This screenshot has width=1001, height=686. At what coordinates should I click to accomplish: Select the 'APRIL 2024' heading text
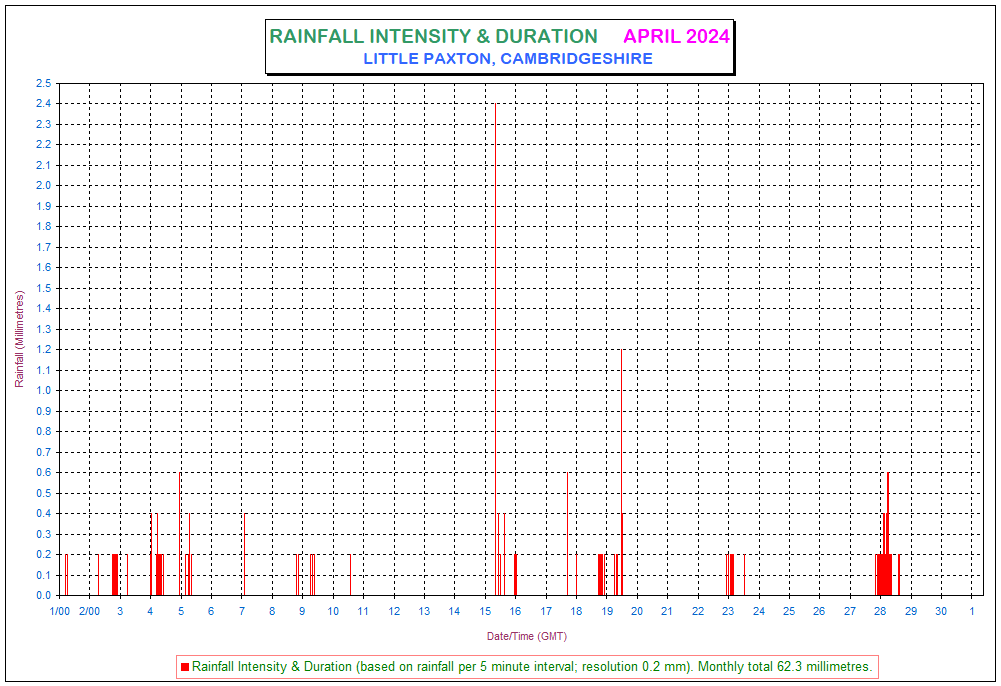pyautogui.click(x=676, y=36)
